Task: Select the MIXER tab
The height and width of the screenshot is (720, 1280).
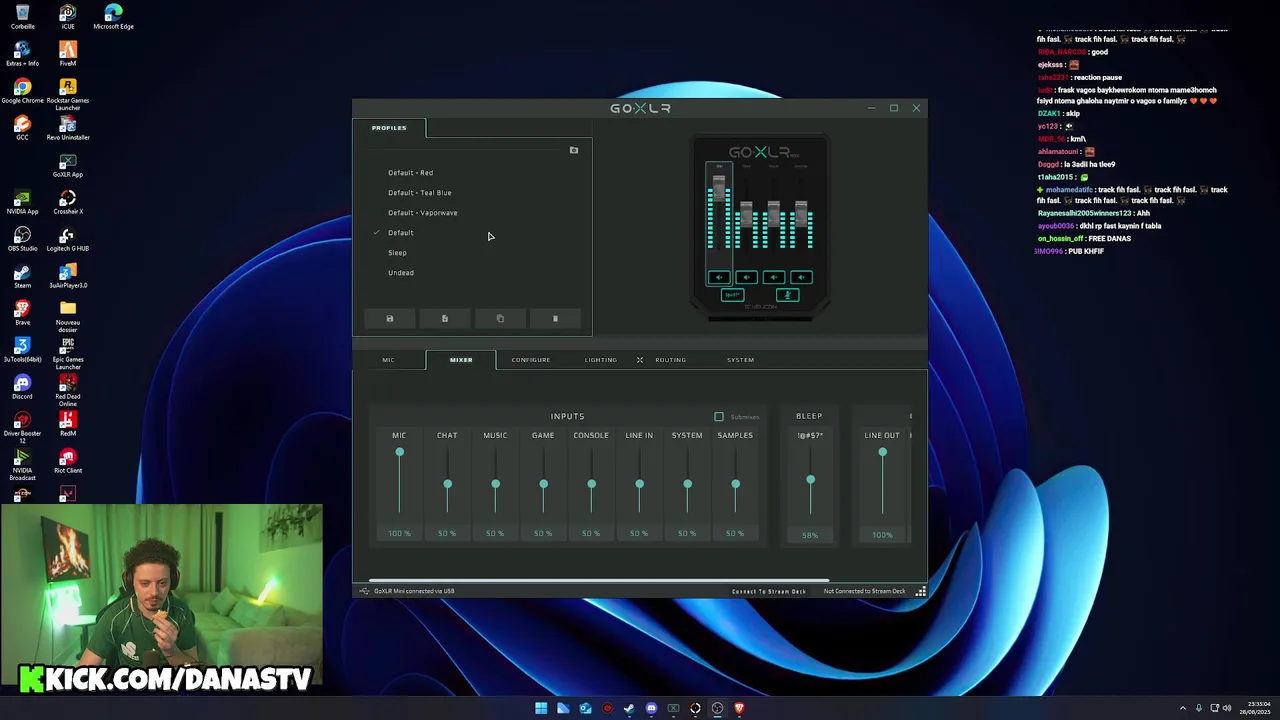Action: click(x=461, y=360)
